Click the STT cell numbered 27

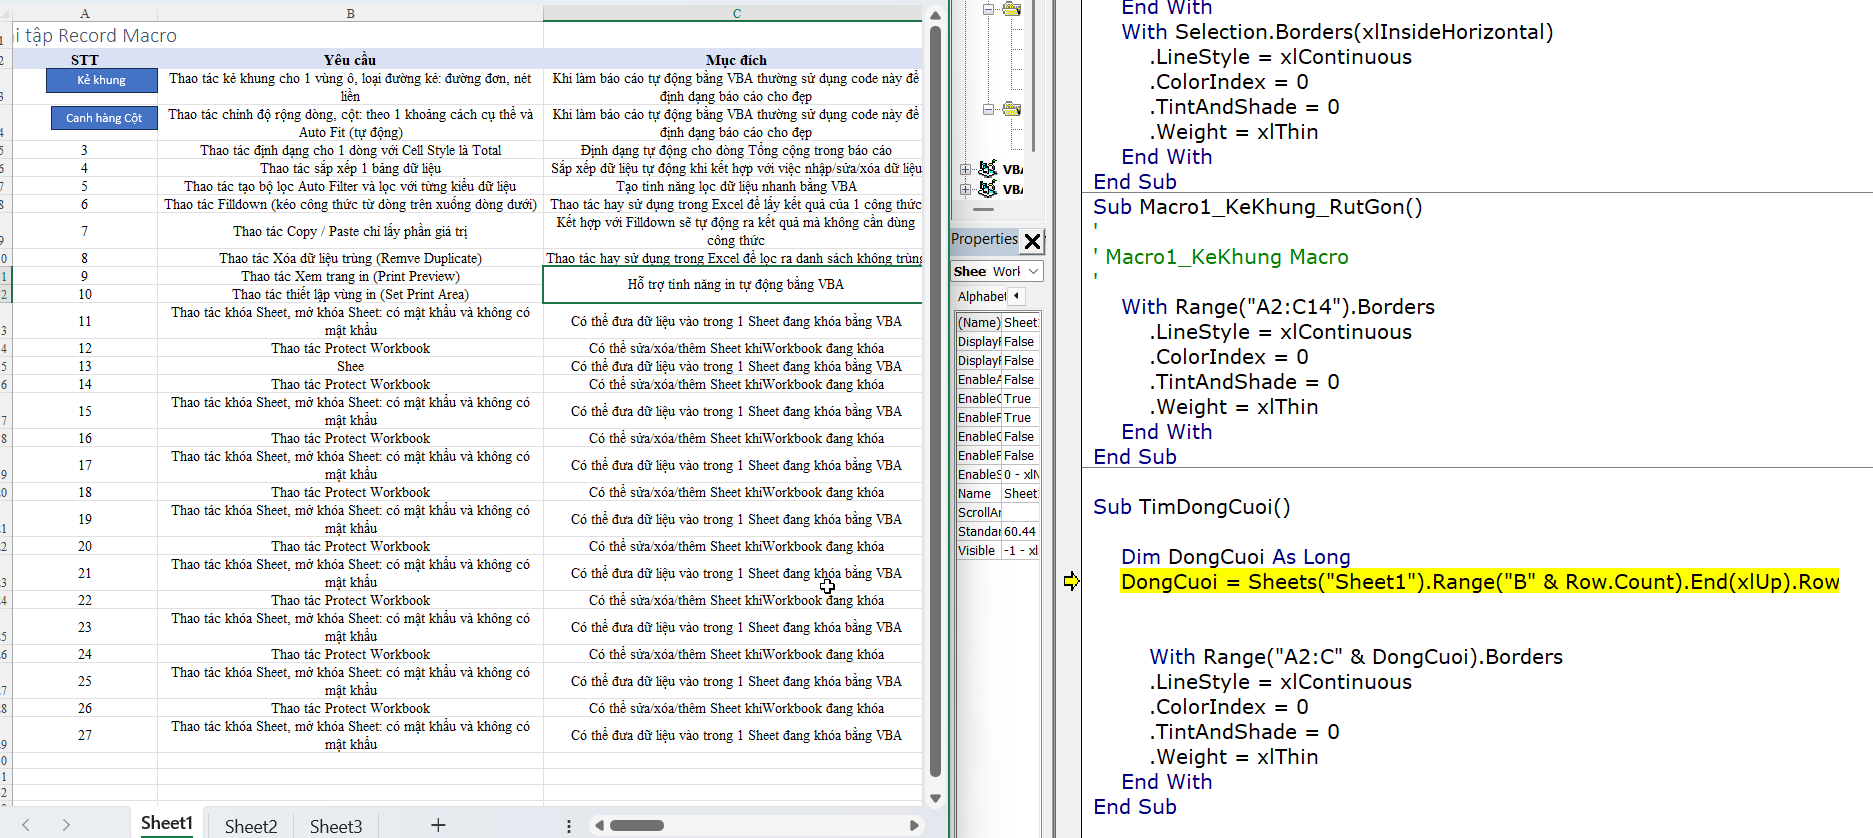coord(85,735)
